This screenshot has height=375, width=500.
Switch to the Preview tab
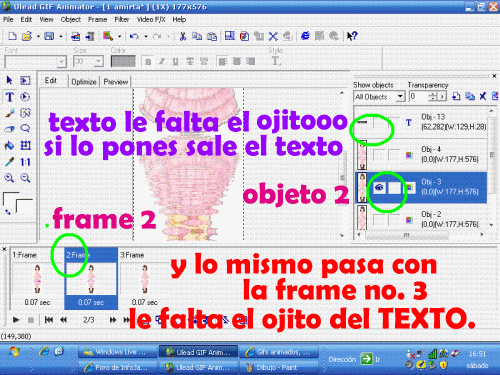click(116, 82)
